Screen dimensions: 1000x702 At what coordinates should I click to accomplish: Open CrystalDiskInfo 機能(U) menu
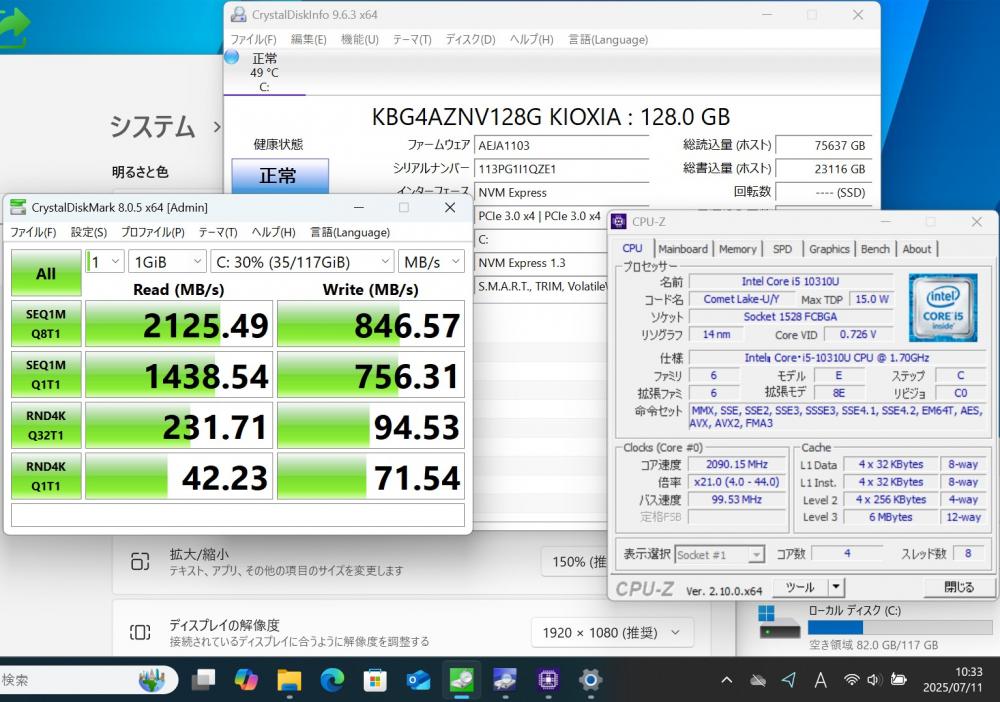(360, 40)
